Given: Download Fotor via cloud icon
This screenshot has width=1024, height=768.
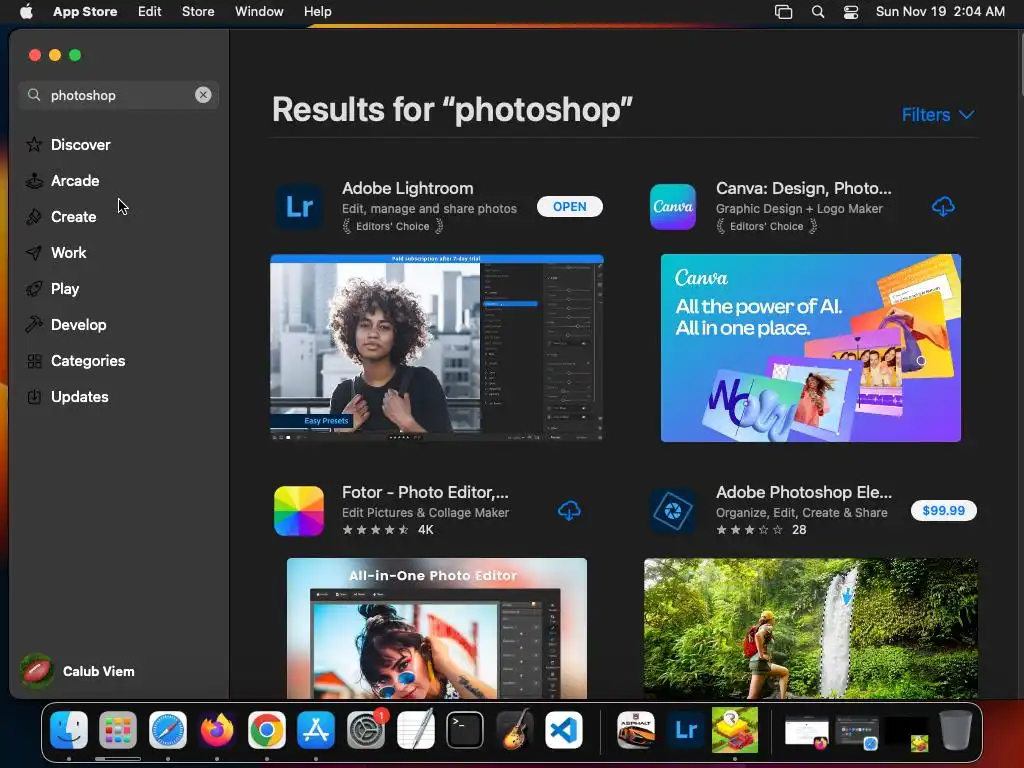Looking at the screenshot, I should coord(569,511).
